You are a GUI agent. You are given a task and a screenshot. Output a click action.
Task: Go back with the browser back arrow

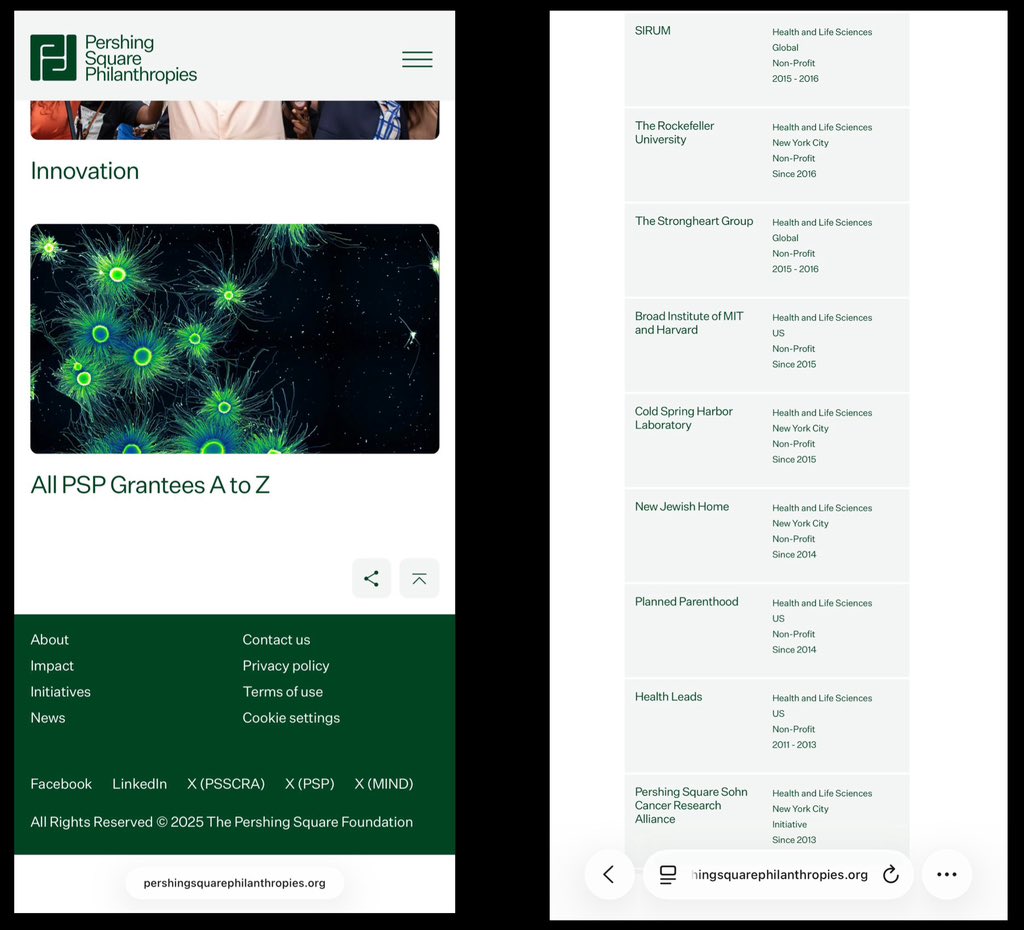coord(609,874)
